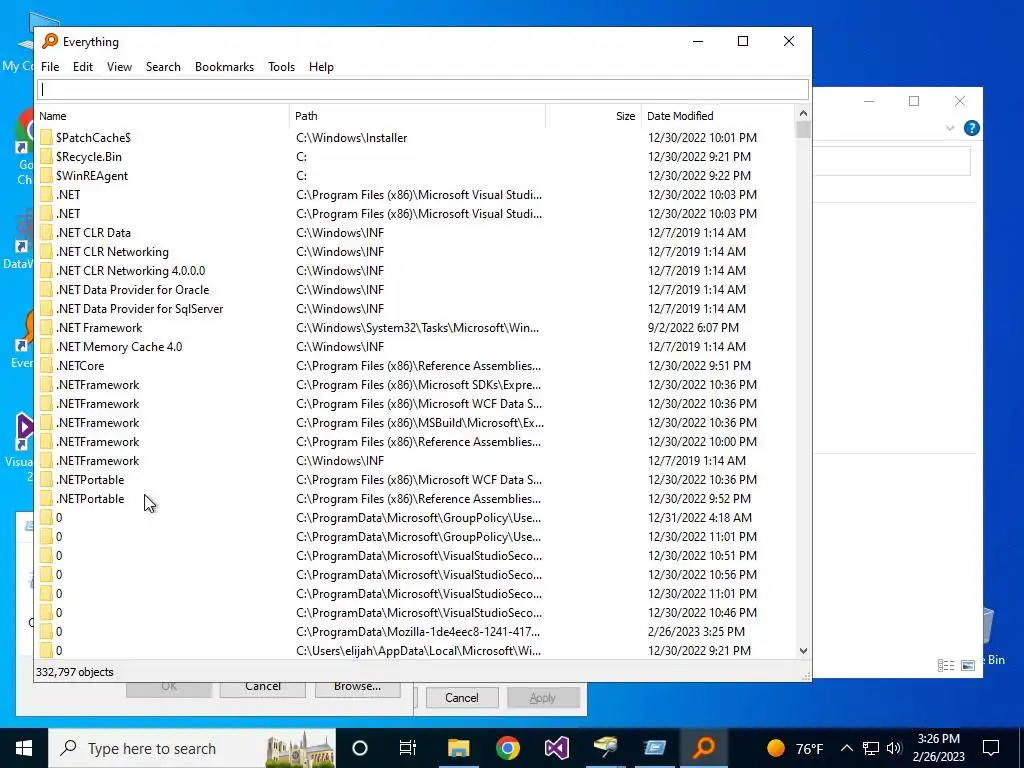Screen dimensions: 1024x768
Task: Click the volume speaker icon in system tray
Action: point(894,748)
